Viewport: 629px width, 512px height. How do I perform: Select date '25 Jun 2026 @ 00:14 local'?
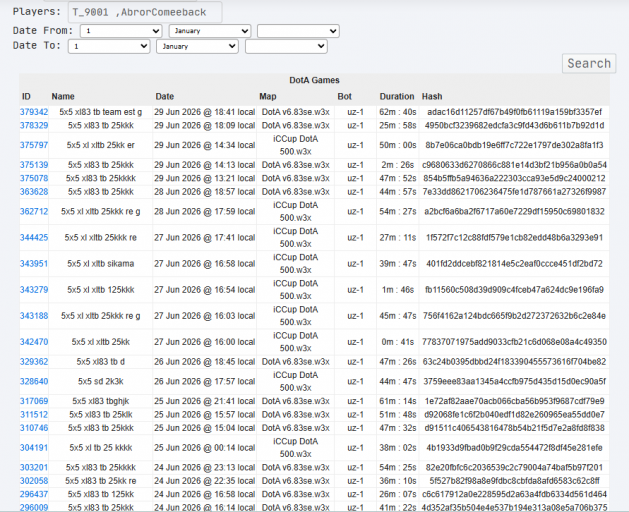pos(205,447)
